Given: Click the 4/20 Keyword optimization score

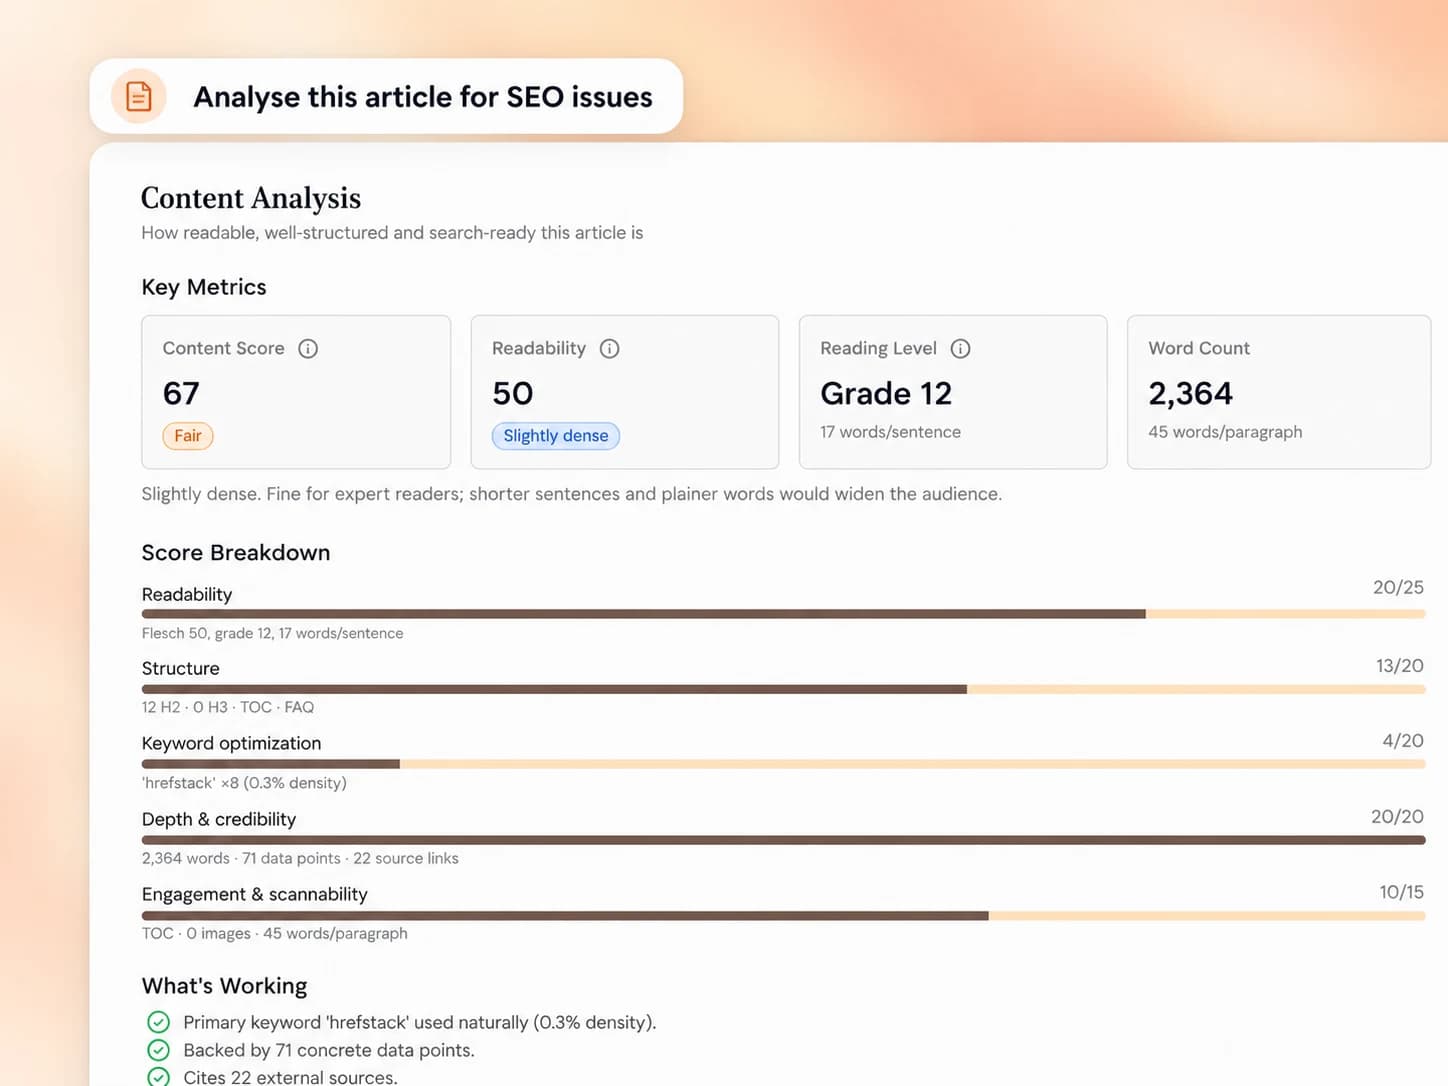Looking at the screenshot, I should pos(1403,741).
